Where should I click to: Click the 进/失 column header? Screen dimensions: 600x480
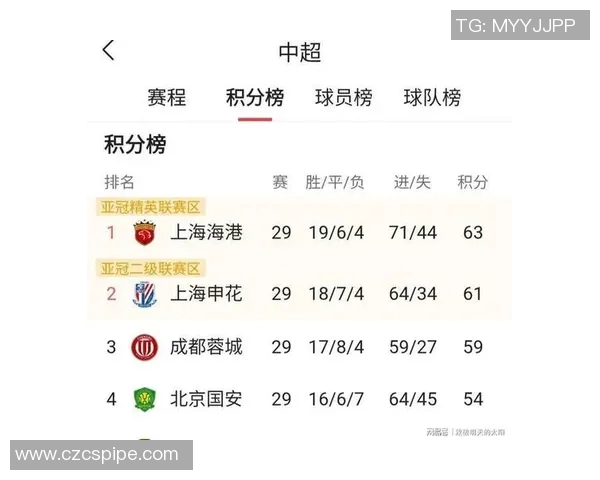412,182
